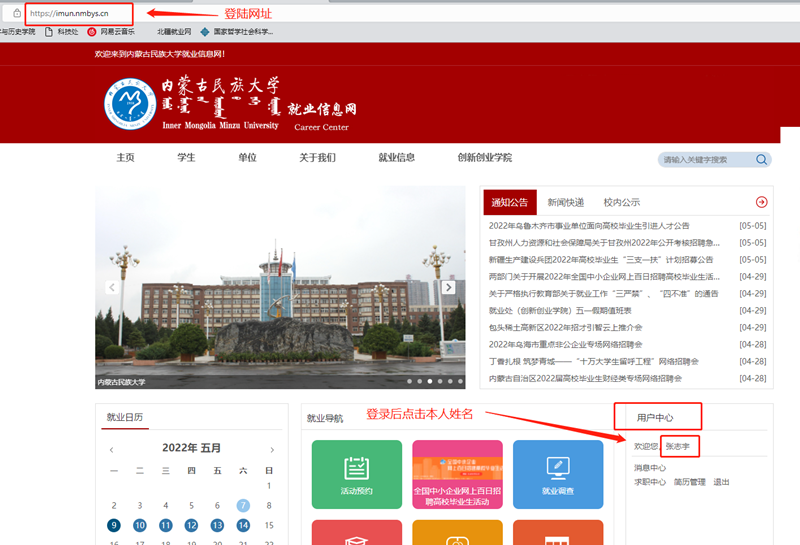Open the 创新创业学院 menu item

[485, 158]
